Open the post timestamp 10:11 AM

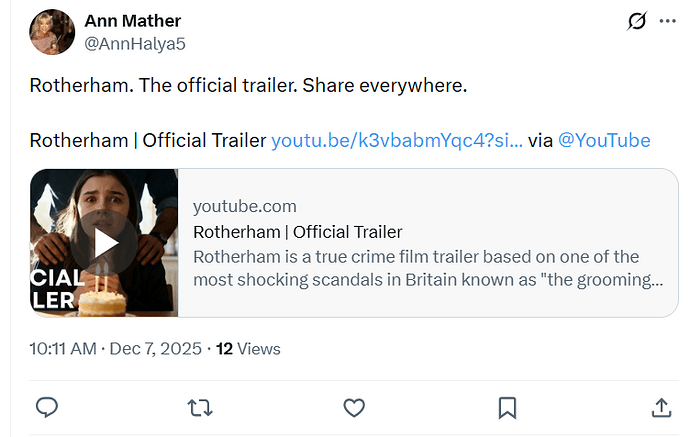(63, 349)
